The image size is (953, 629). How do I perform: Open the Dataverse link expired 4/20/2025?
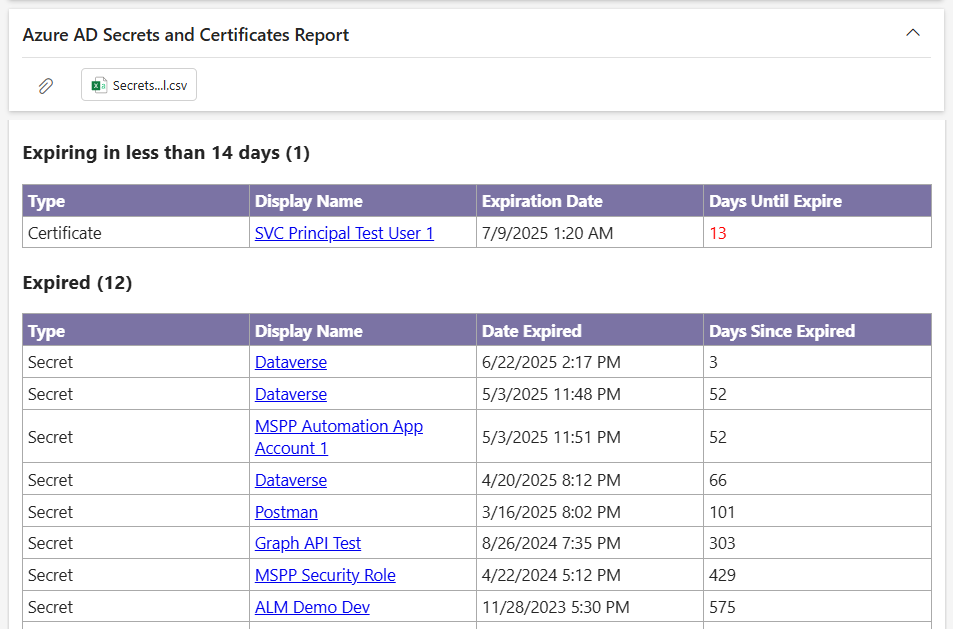291,480
